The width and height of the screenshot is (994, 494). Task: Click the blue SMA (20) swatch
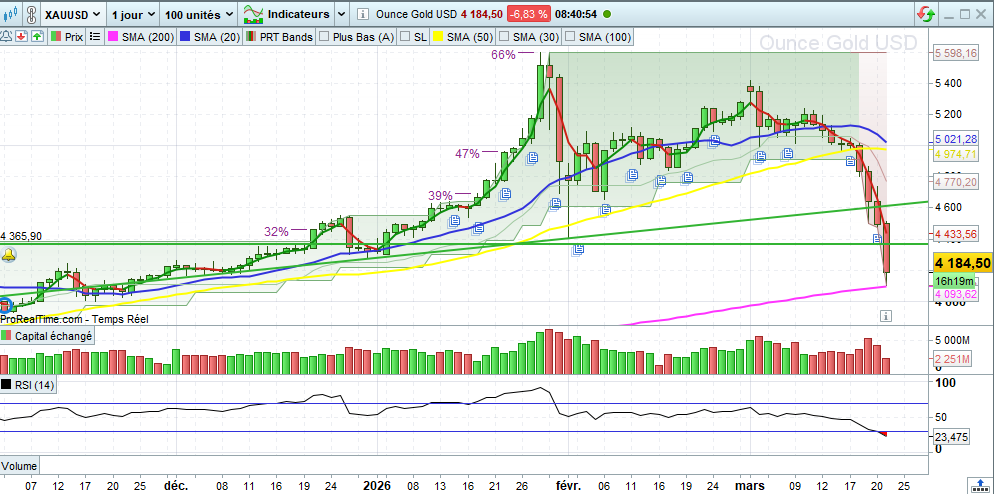tap(186, 37)
